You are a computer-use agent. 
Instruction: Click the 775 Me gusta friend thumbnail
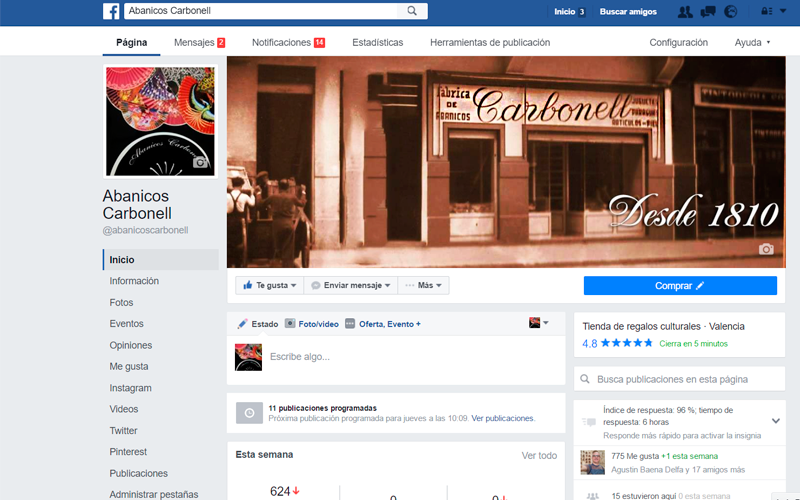(x=592, y=462)
